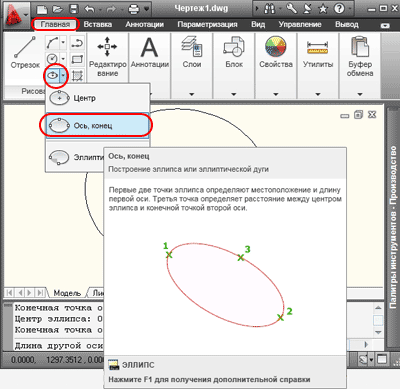Restore the inner drawing window
The height and width of the screenshot is (389, 400).
pos(358,115)
